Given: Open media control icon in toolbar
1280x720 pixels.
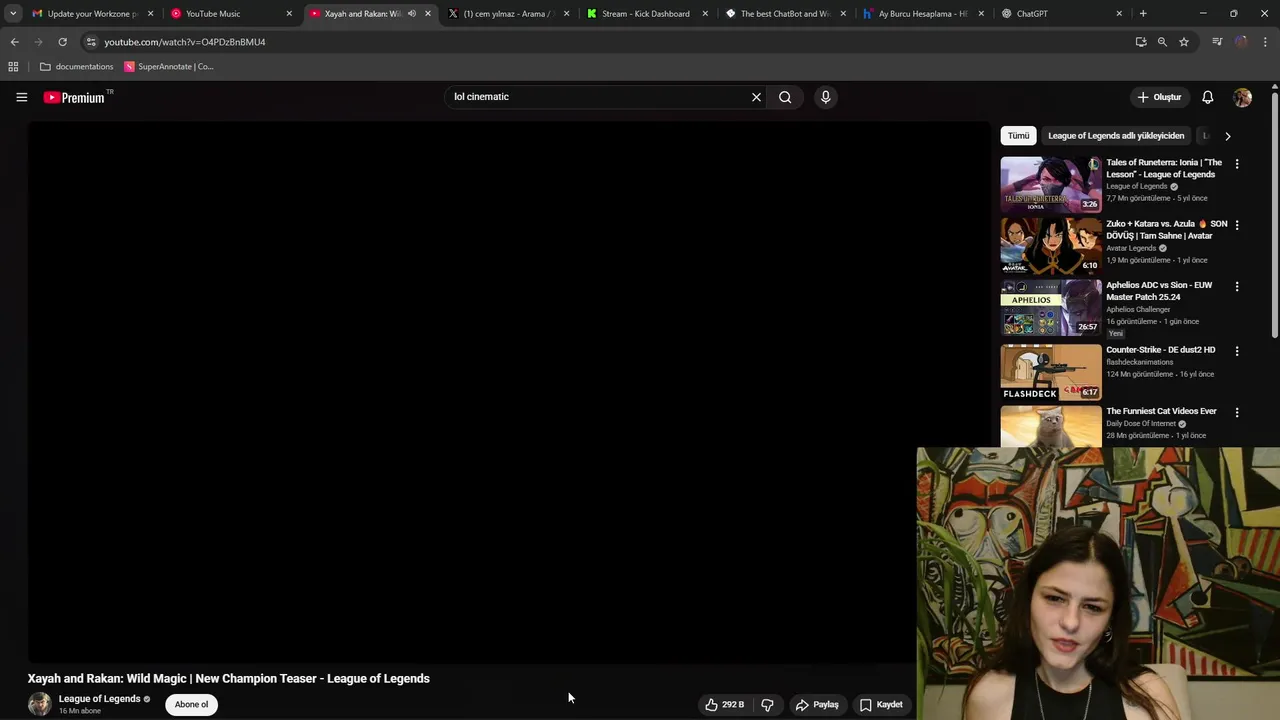Looking at the screenshot, I should [x=1217, y=42].
